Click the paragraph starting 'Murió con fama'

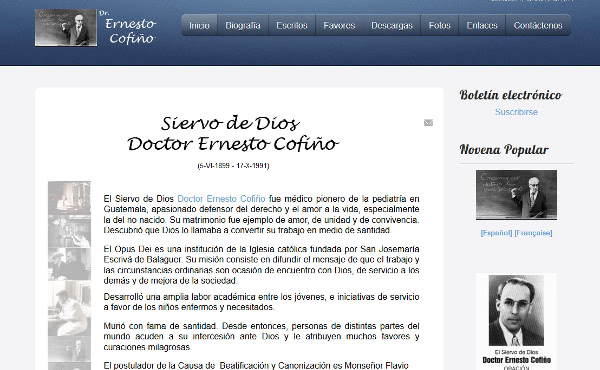pyautogui.click(x=261, y=336)
